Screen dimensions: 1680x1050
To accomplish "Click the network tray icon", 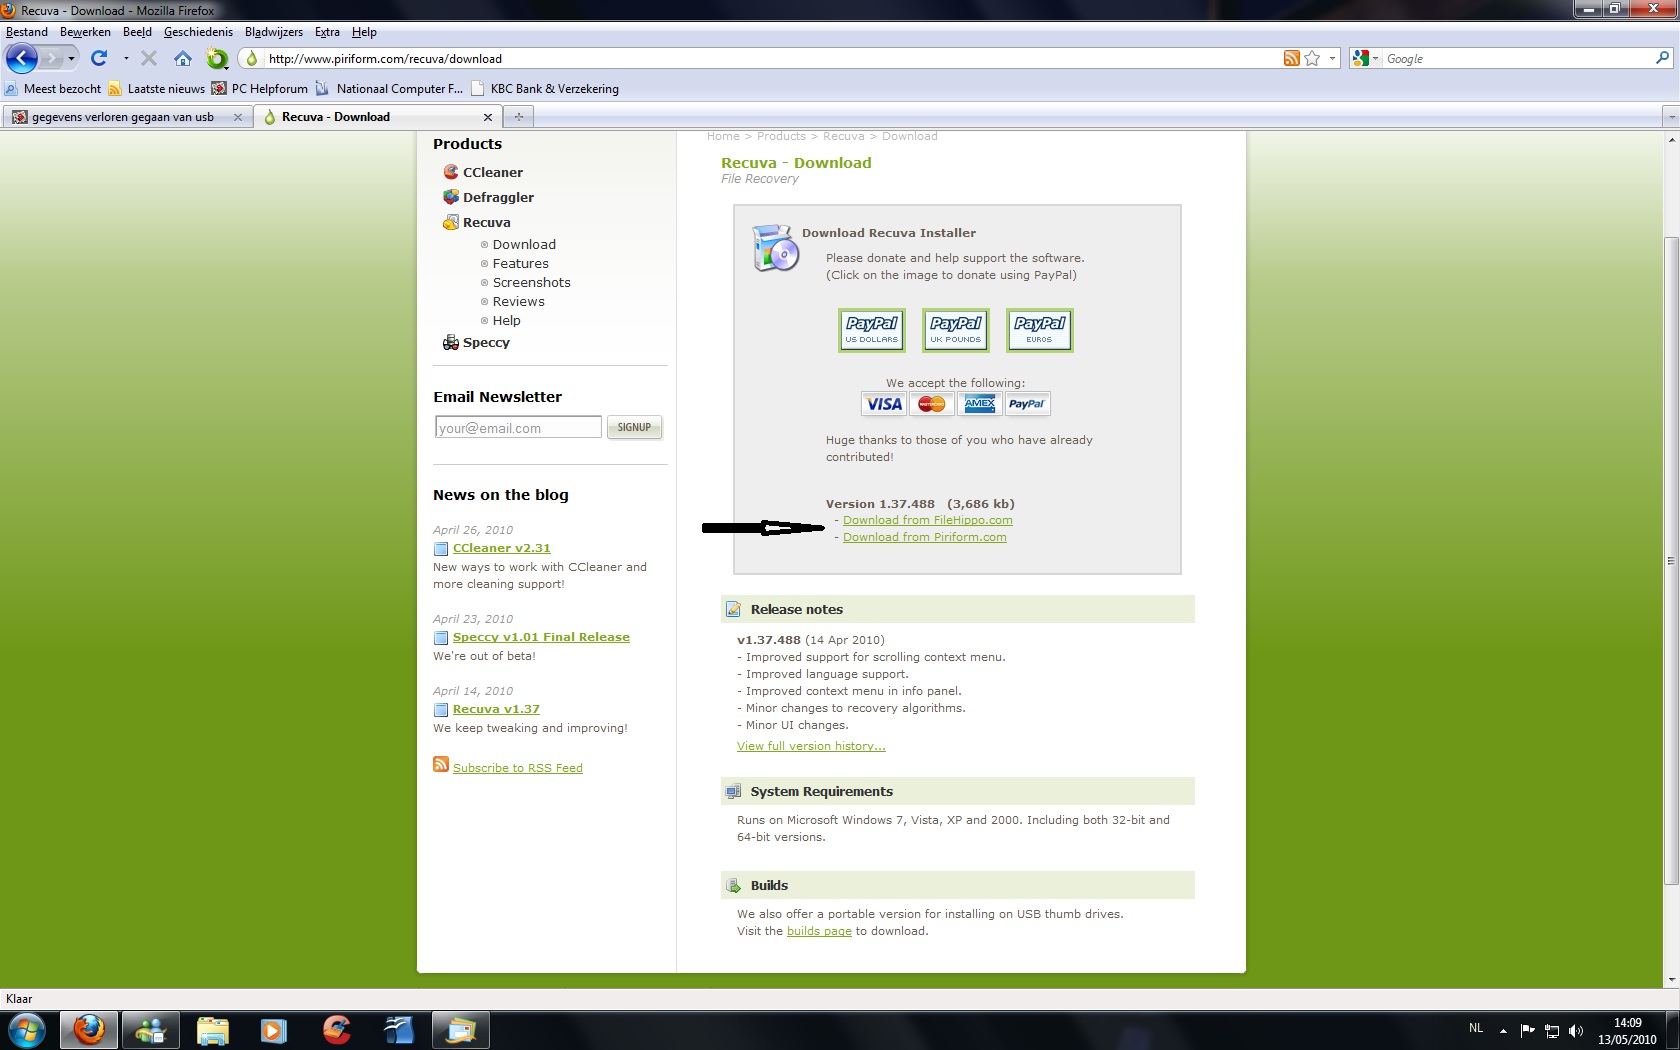I will tap(1552, 1030).
